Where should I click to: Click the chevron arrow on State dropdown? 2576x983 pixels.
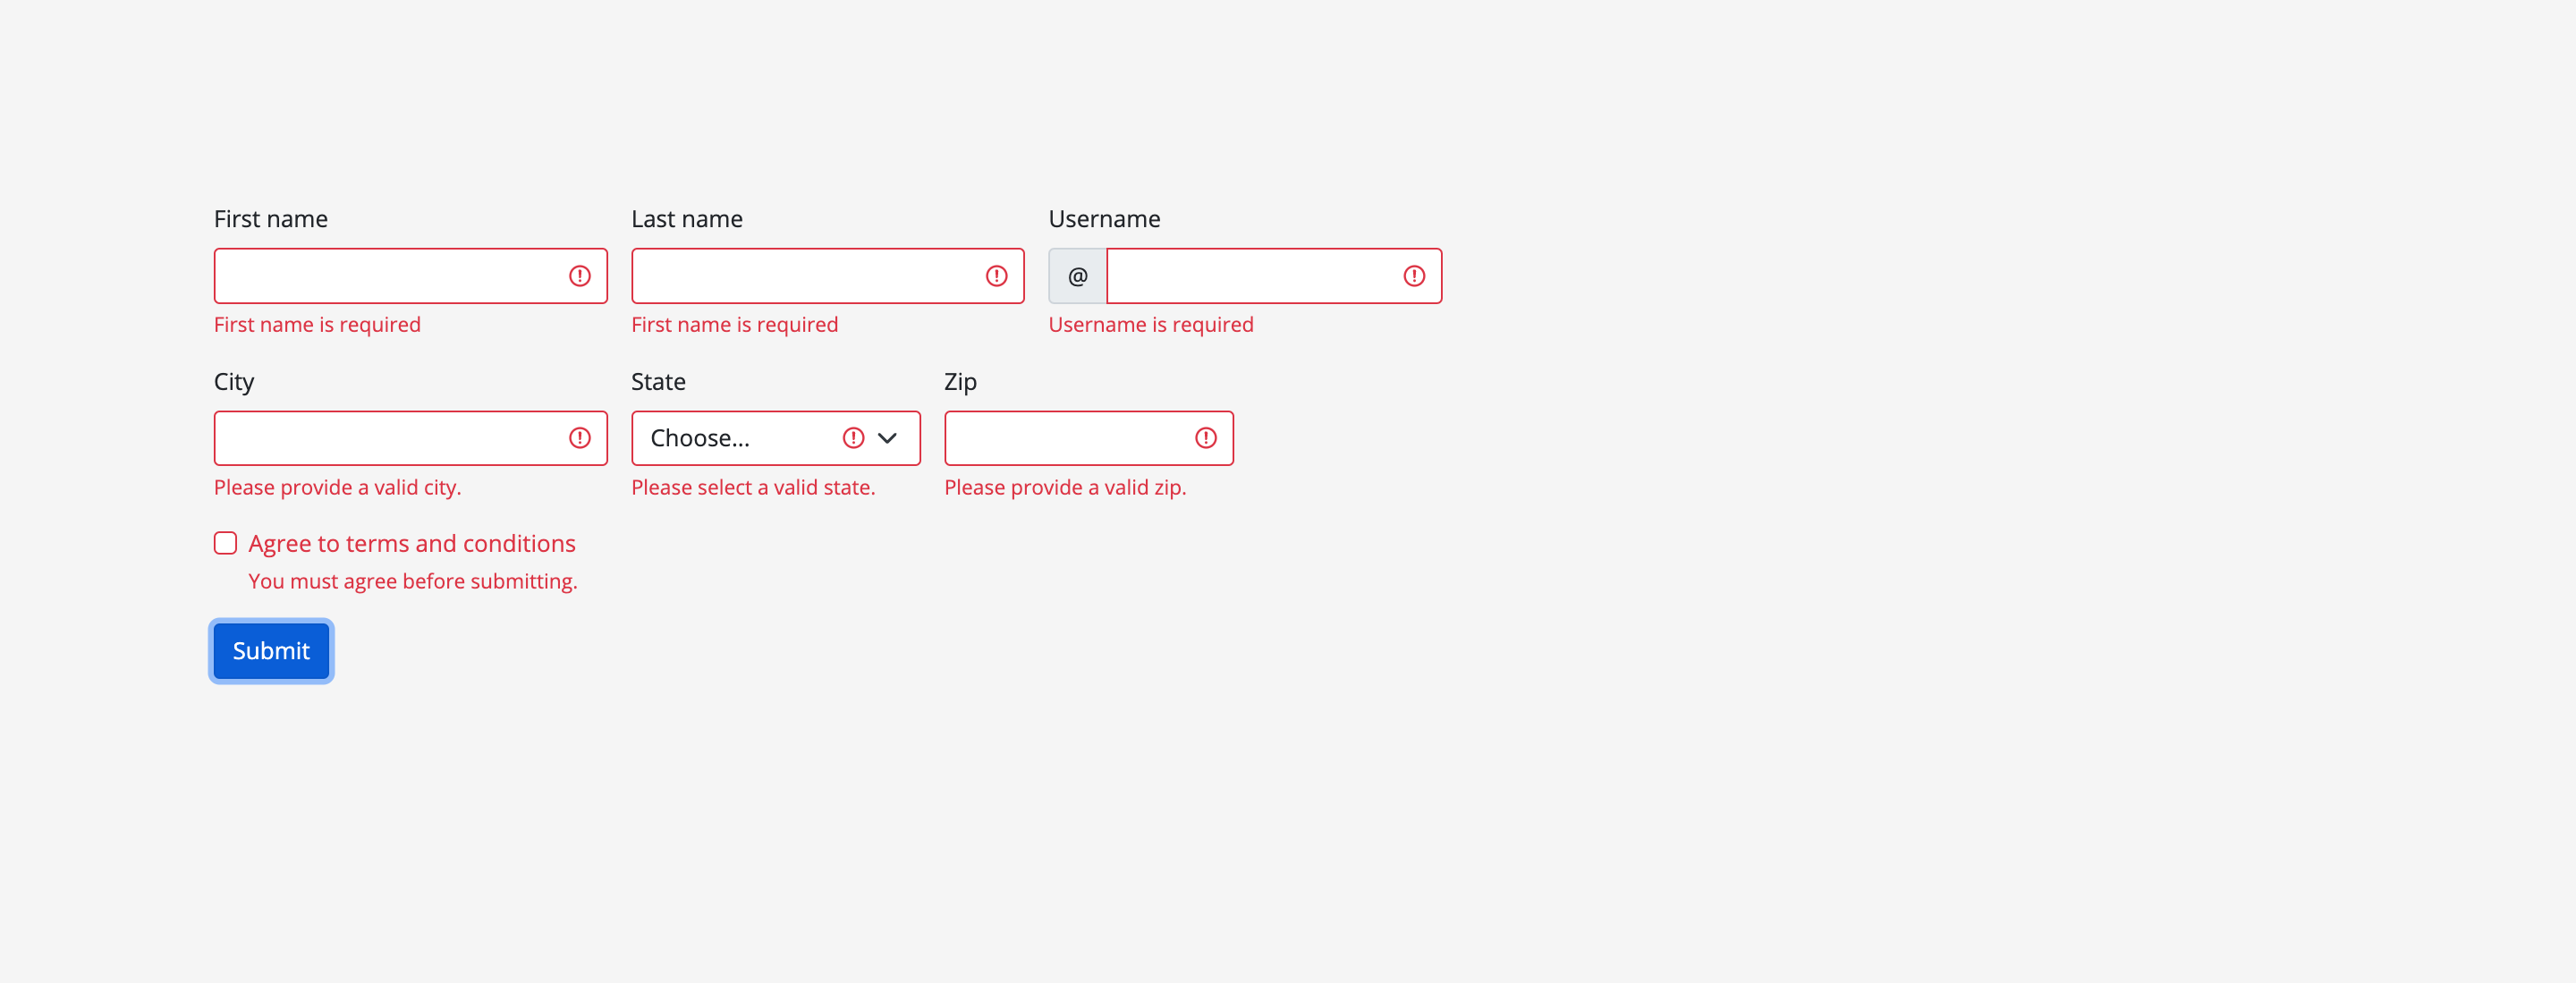click(x=887, y=438)
